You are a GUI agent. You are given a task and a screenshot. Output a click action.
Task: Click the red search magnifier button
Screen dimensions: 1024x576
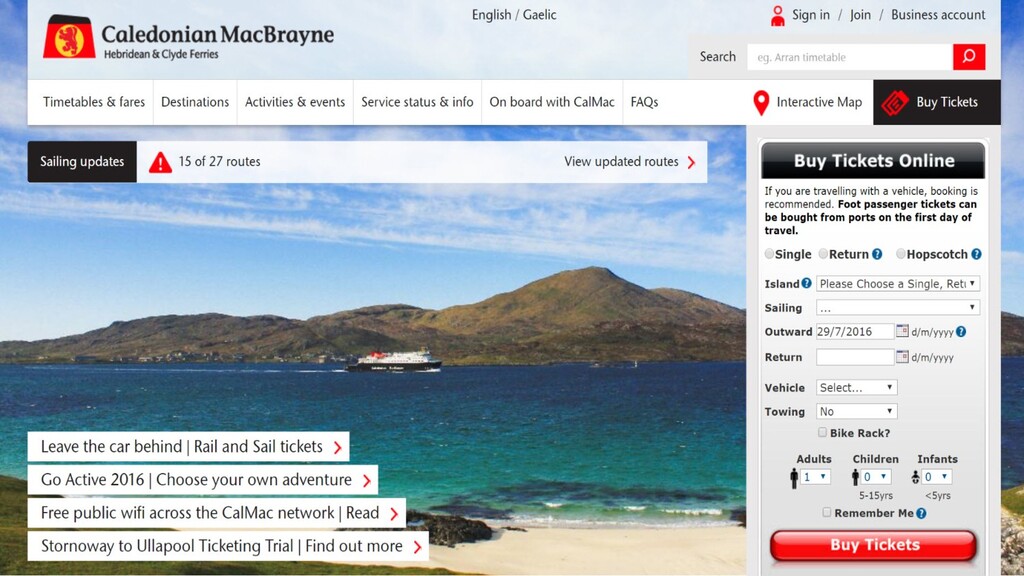[x=968, y=57]
